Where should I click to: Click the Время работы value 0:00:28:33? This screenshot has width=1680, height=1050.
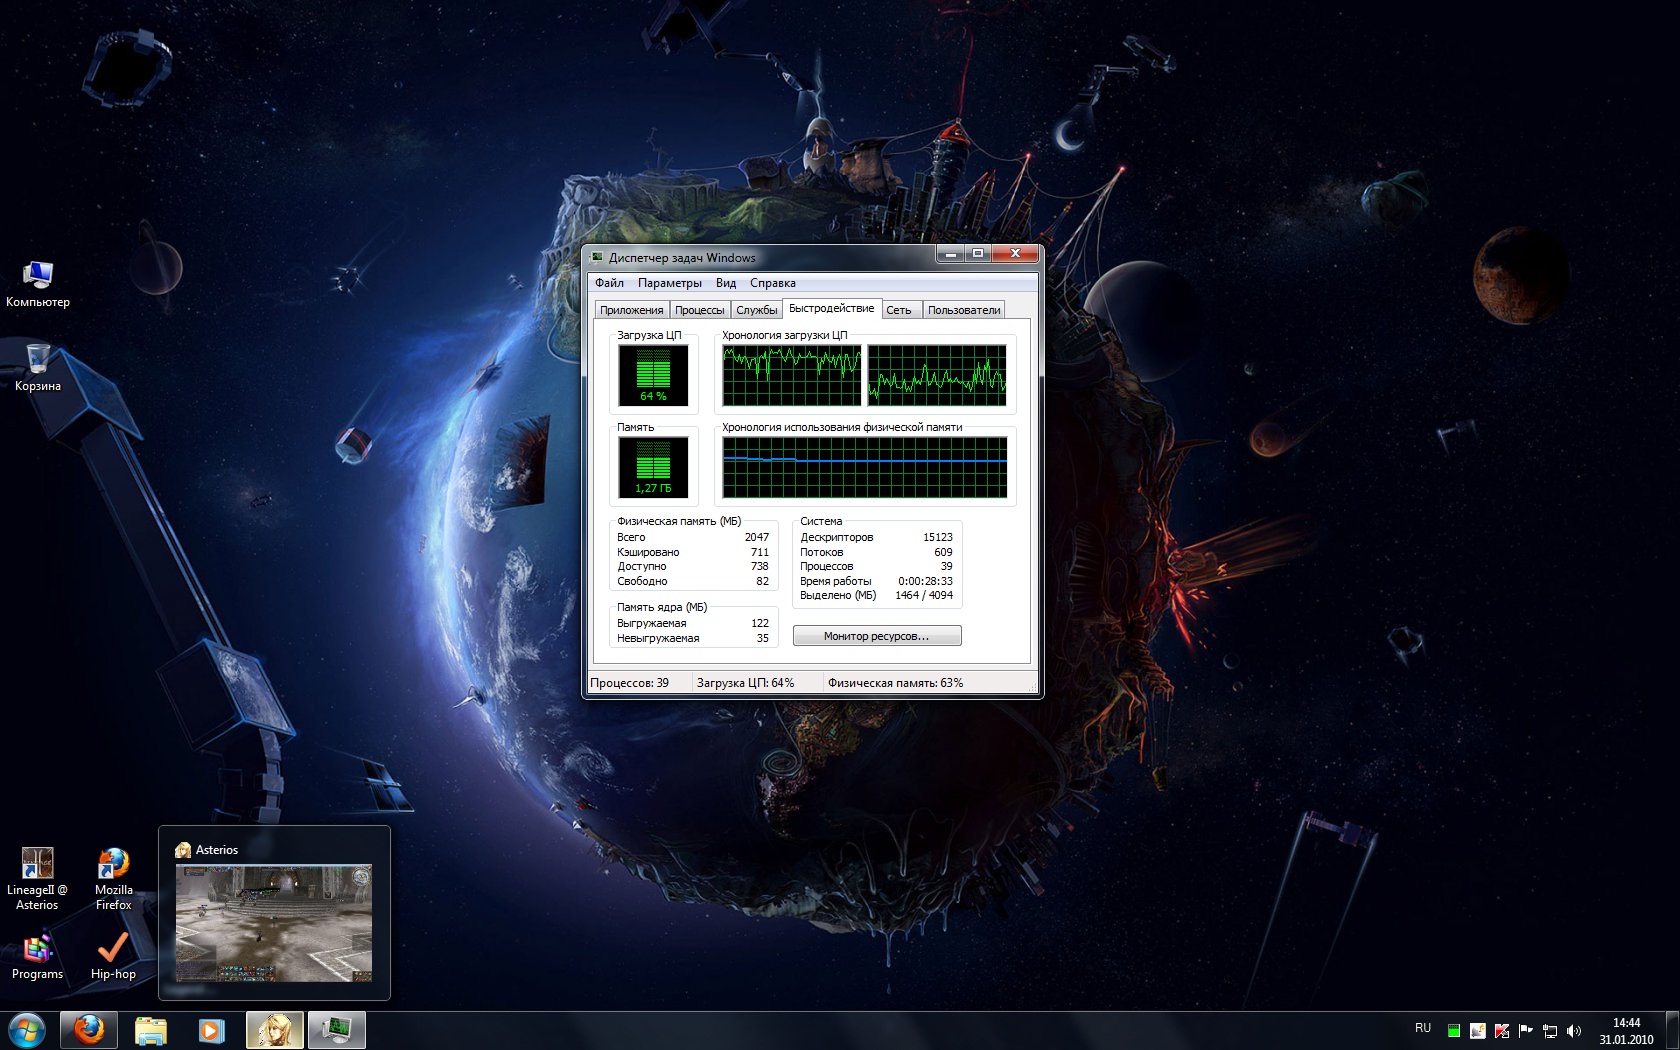[x=926, y=581]
